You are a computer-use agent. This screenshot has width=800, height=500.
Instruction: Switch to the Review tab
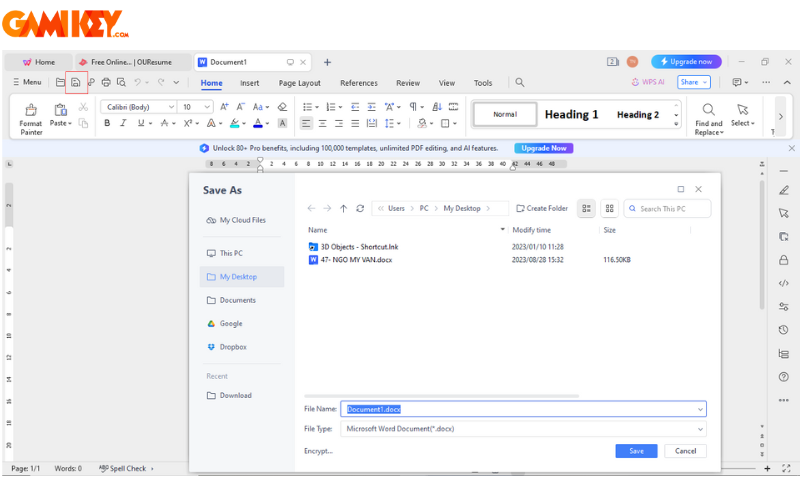(408, 83)
